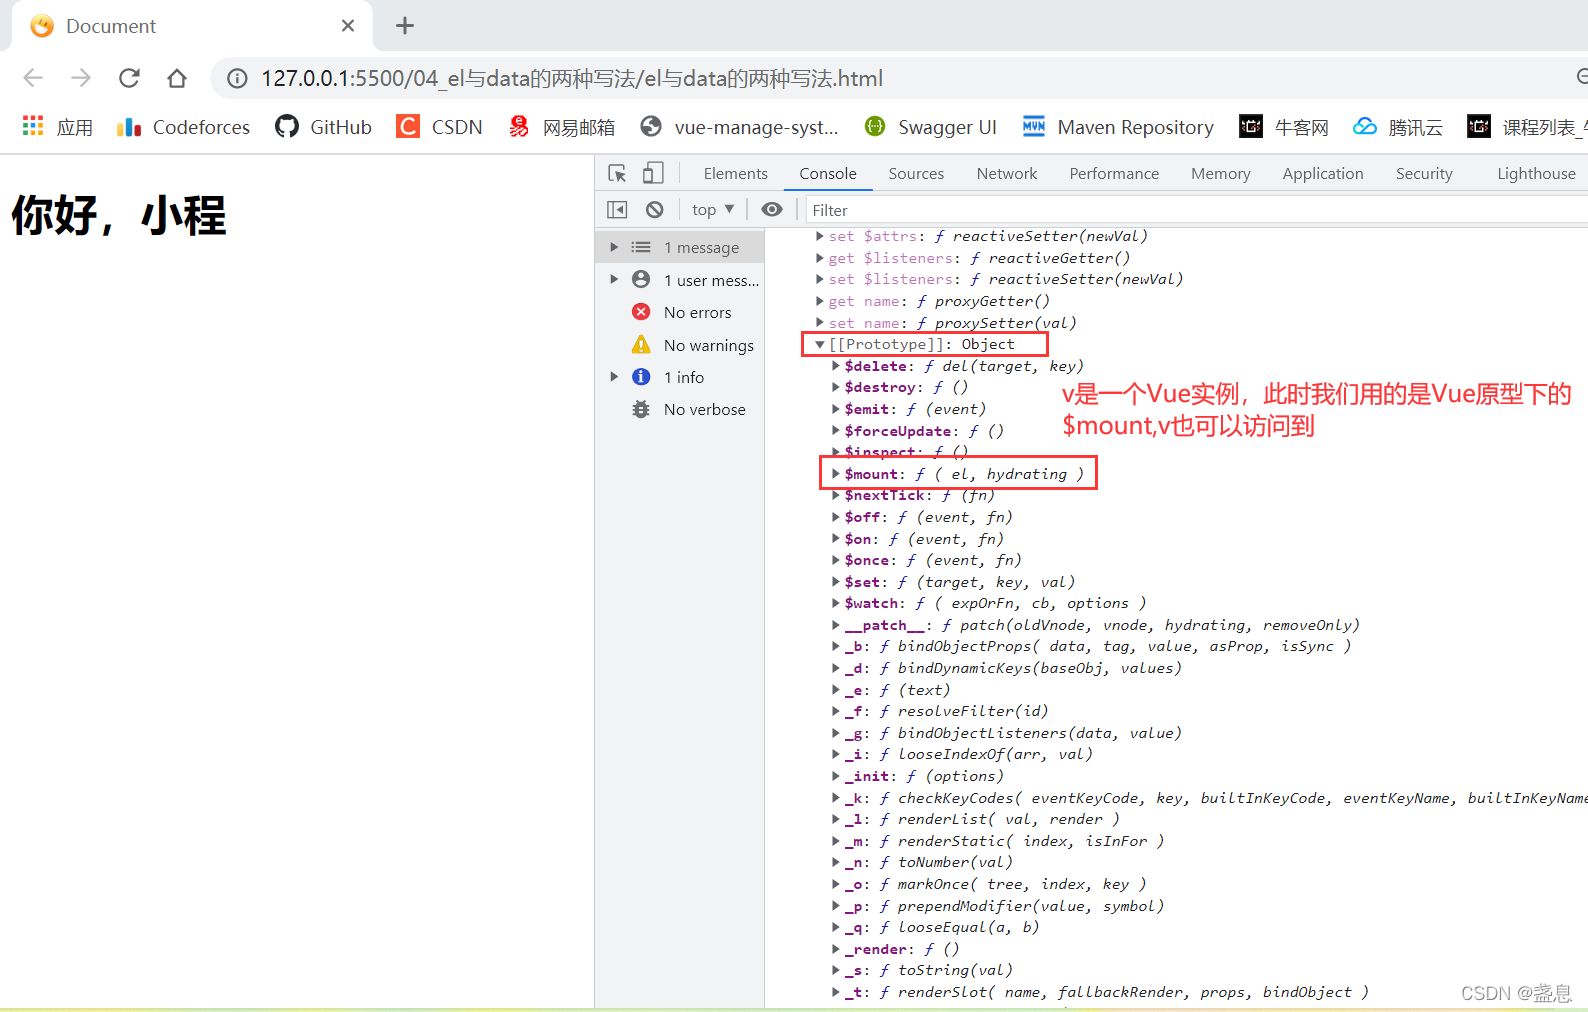Click _s: f toString(val) text
Screen dimensions: 1588x1012
pos(929,970)
